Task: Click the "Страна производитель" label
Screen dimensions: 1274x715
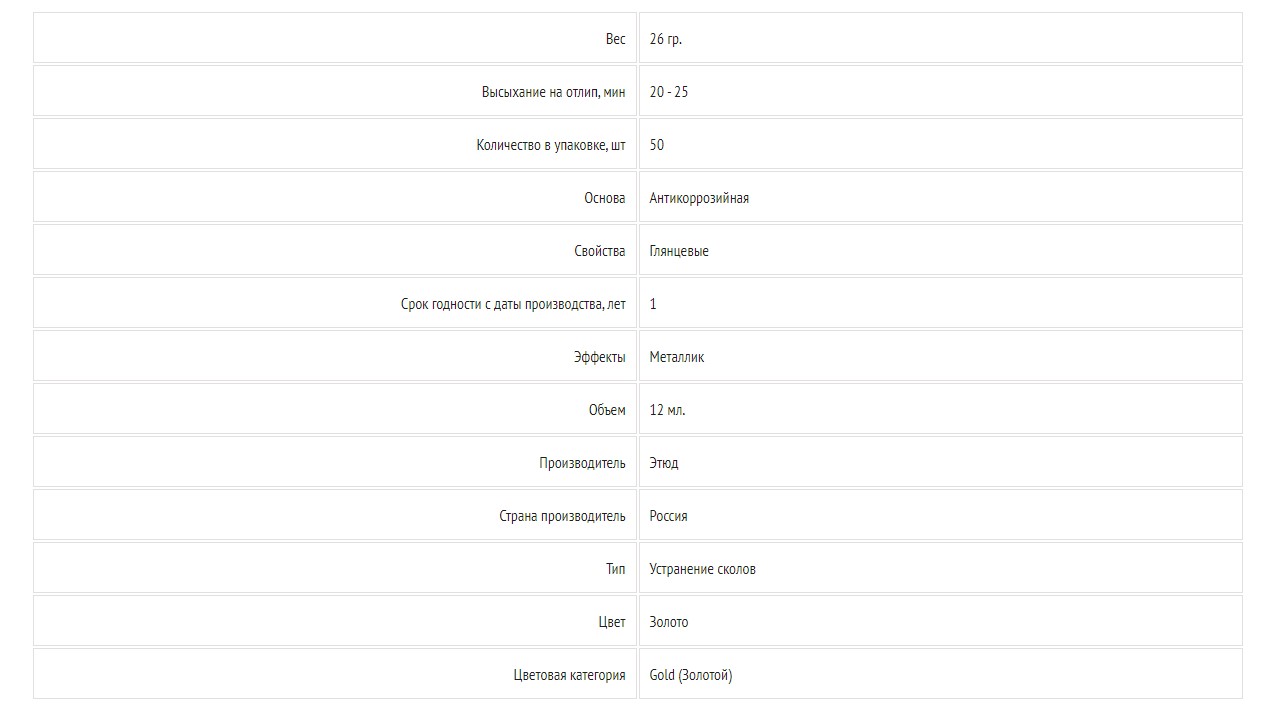Action: (x=562, y=516)
